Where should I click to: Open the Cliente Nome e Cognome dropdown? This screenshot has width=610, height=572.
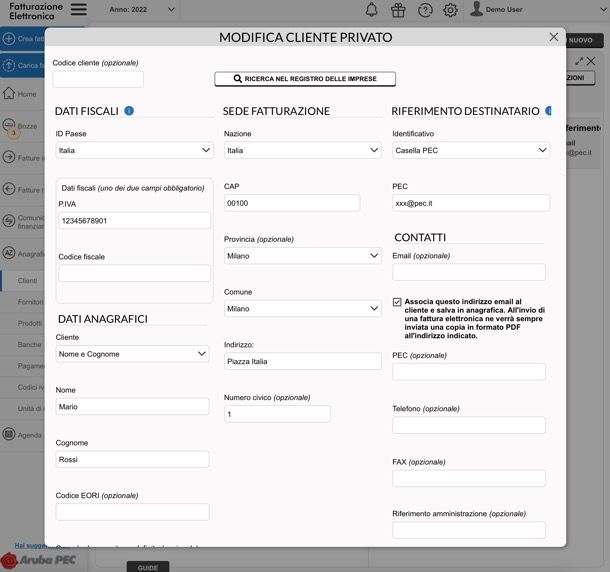[132, 354]
